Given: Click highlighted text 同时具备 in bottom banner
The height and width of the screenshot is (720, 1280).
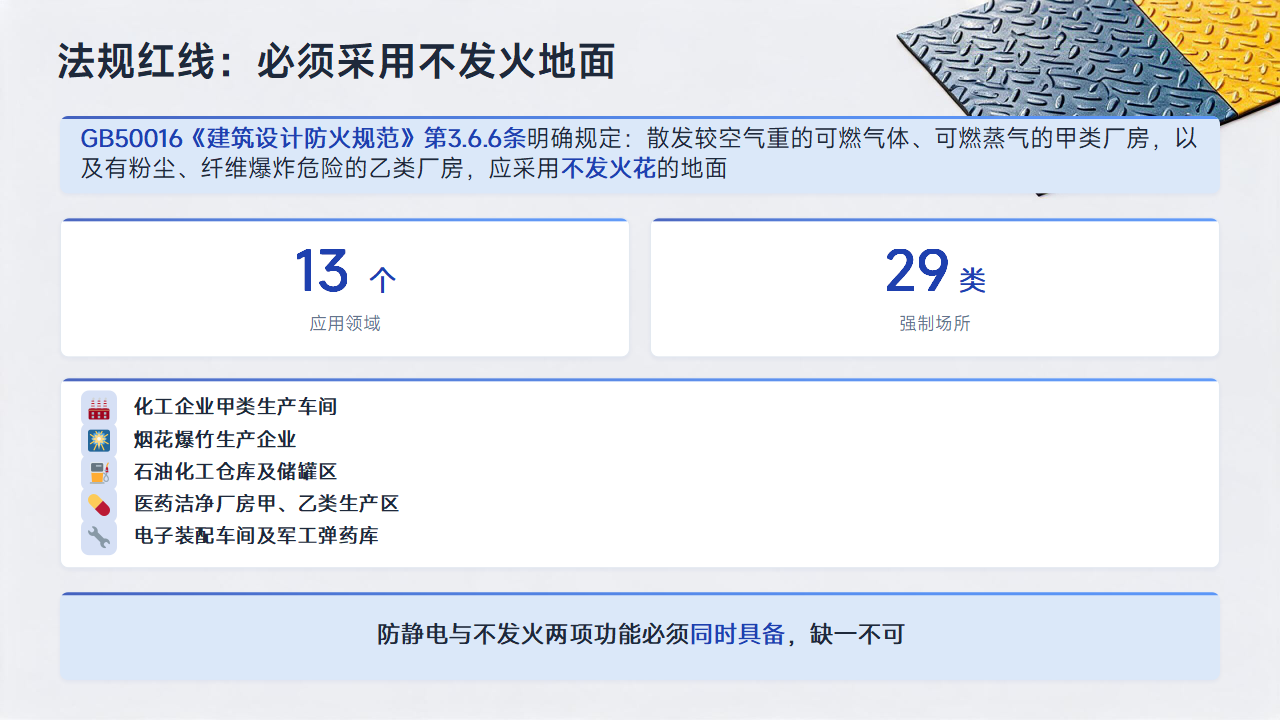Looking at the screenshot, I should tap(737, 634).
